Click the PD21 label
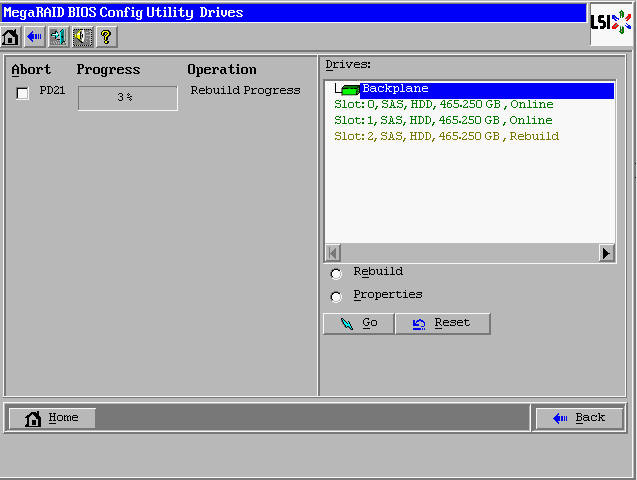The height and width of the screenshot is (480, 637). (52, 90)
